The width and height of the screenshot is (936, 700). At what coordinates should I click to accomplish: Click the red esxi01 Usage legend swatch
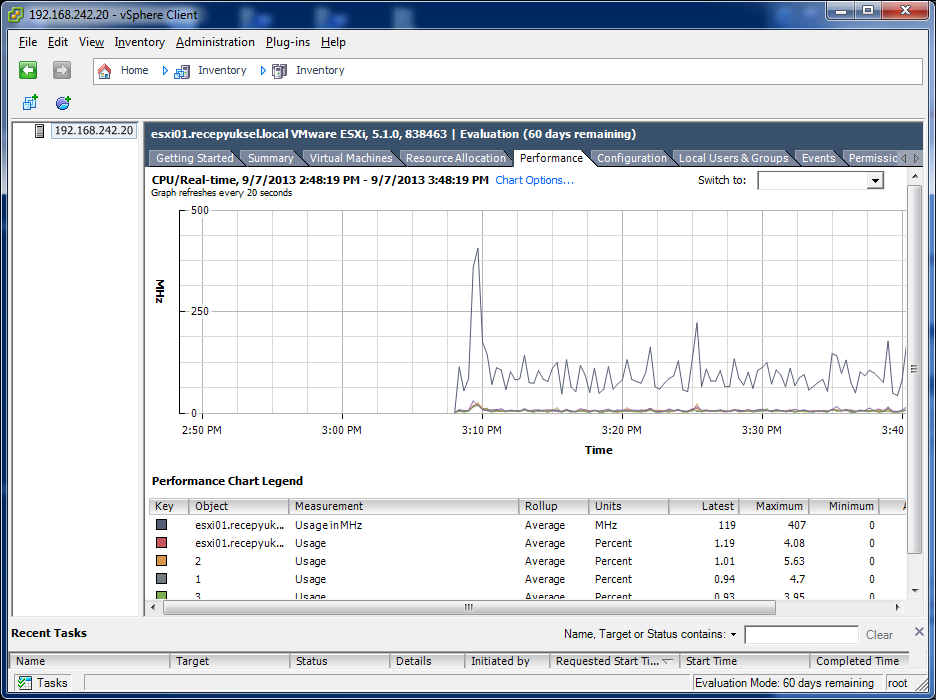coord(161,543)
